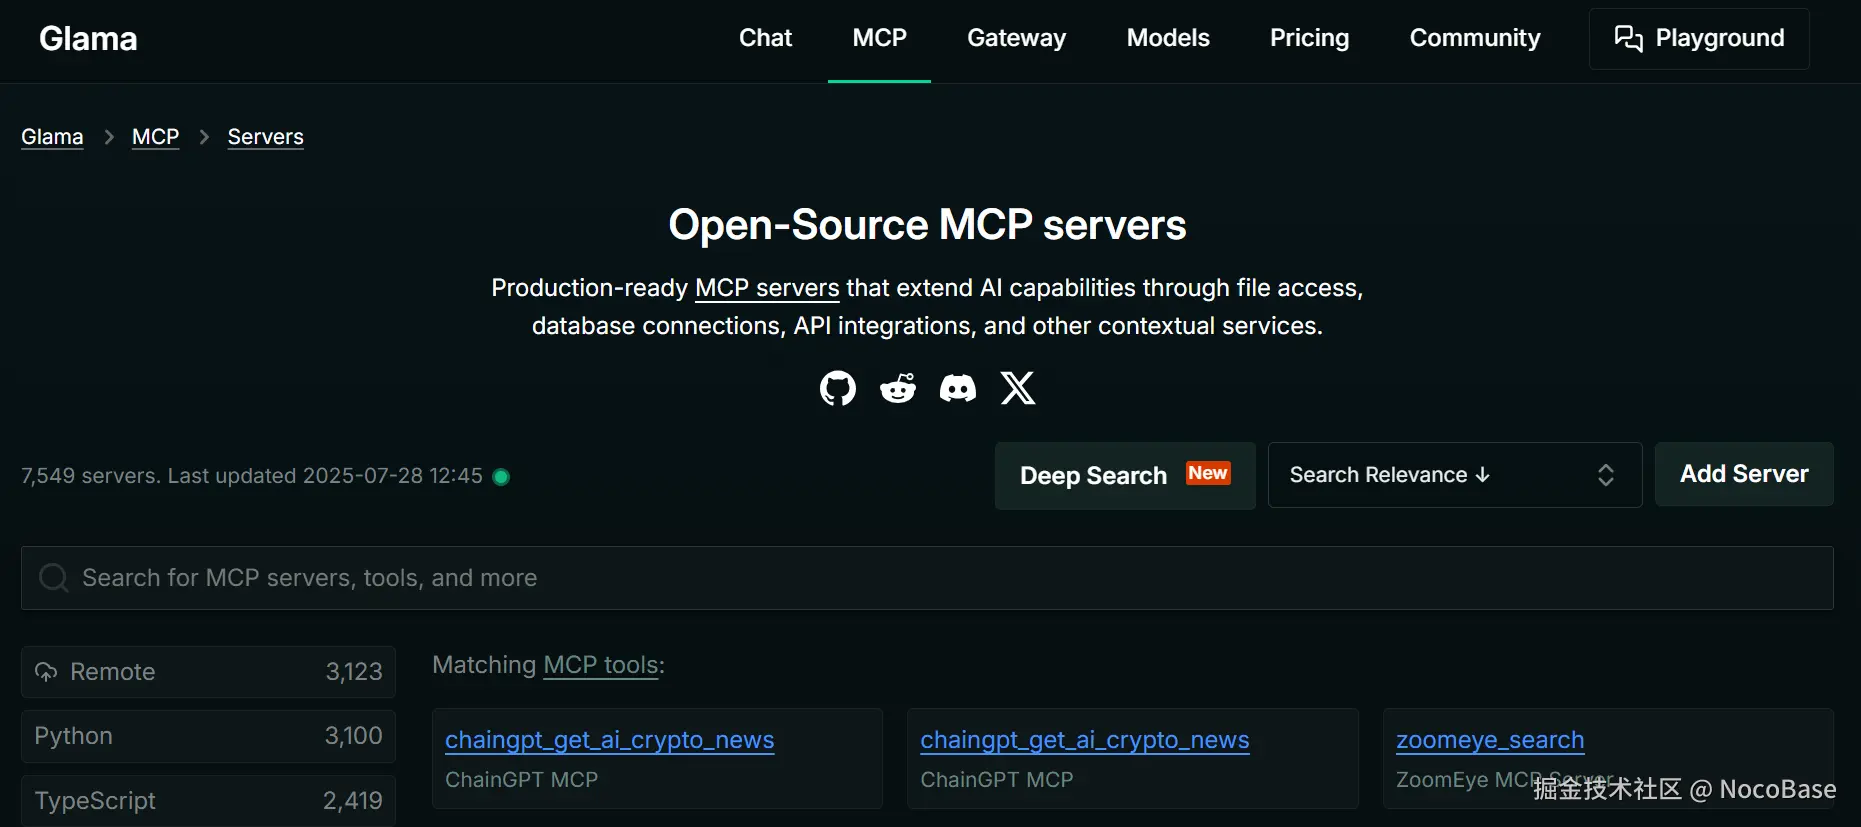Open the GitHub icon link
The width and height of the screenshot is (1861, 827).
coord(838,388)
